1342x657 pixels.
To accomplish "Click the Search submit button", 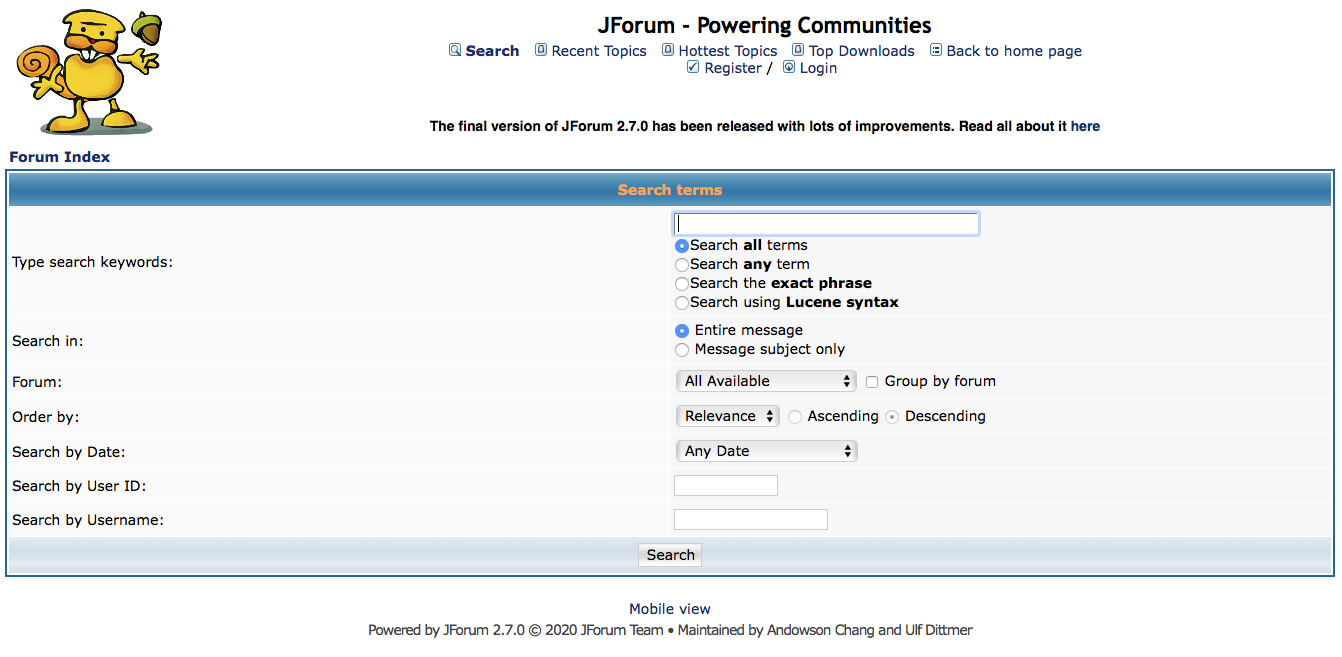I will tap(670, 555).
